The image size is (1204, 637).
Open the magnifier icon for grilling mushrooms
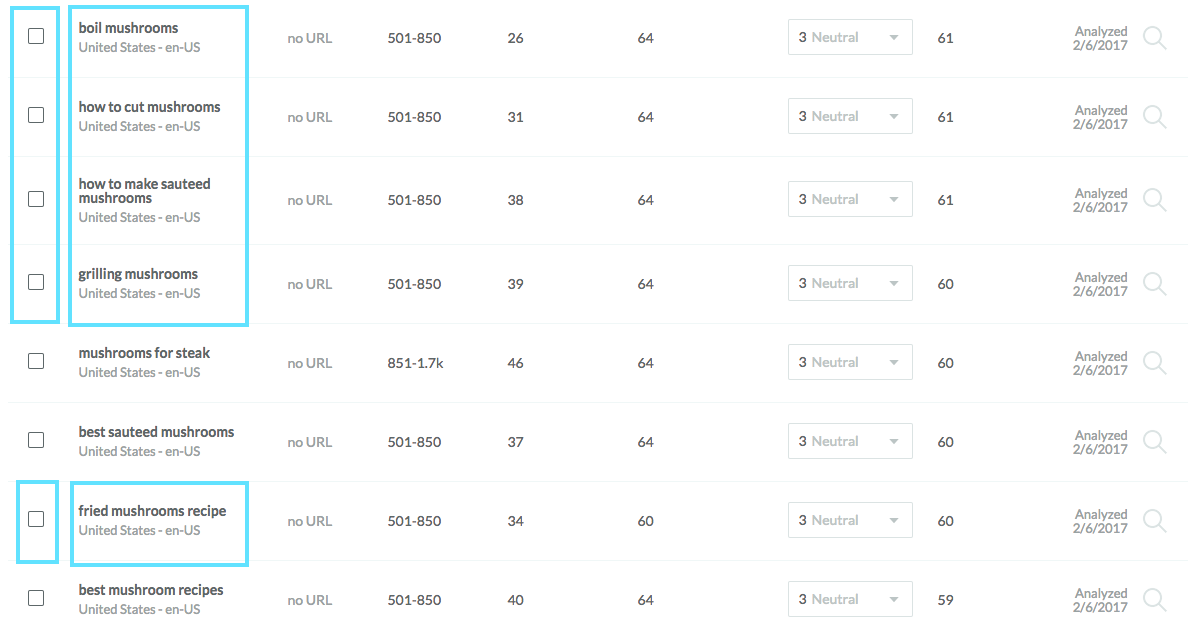point(1154,284)
